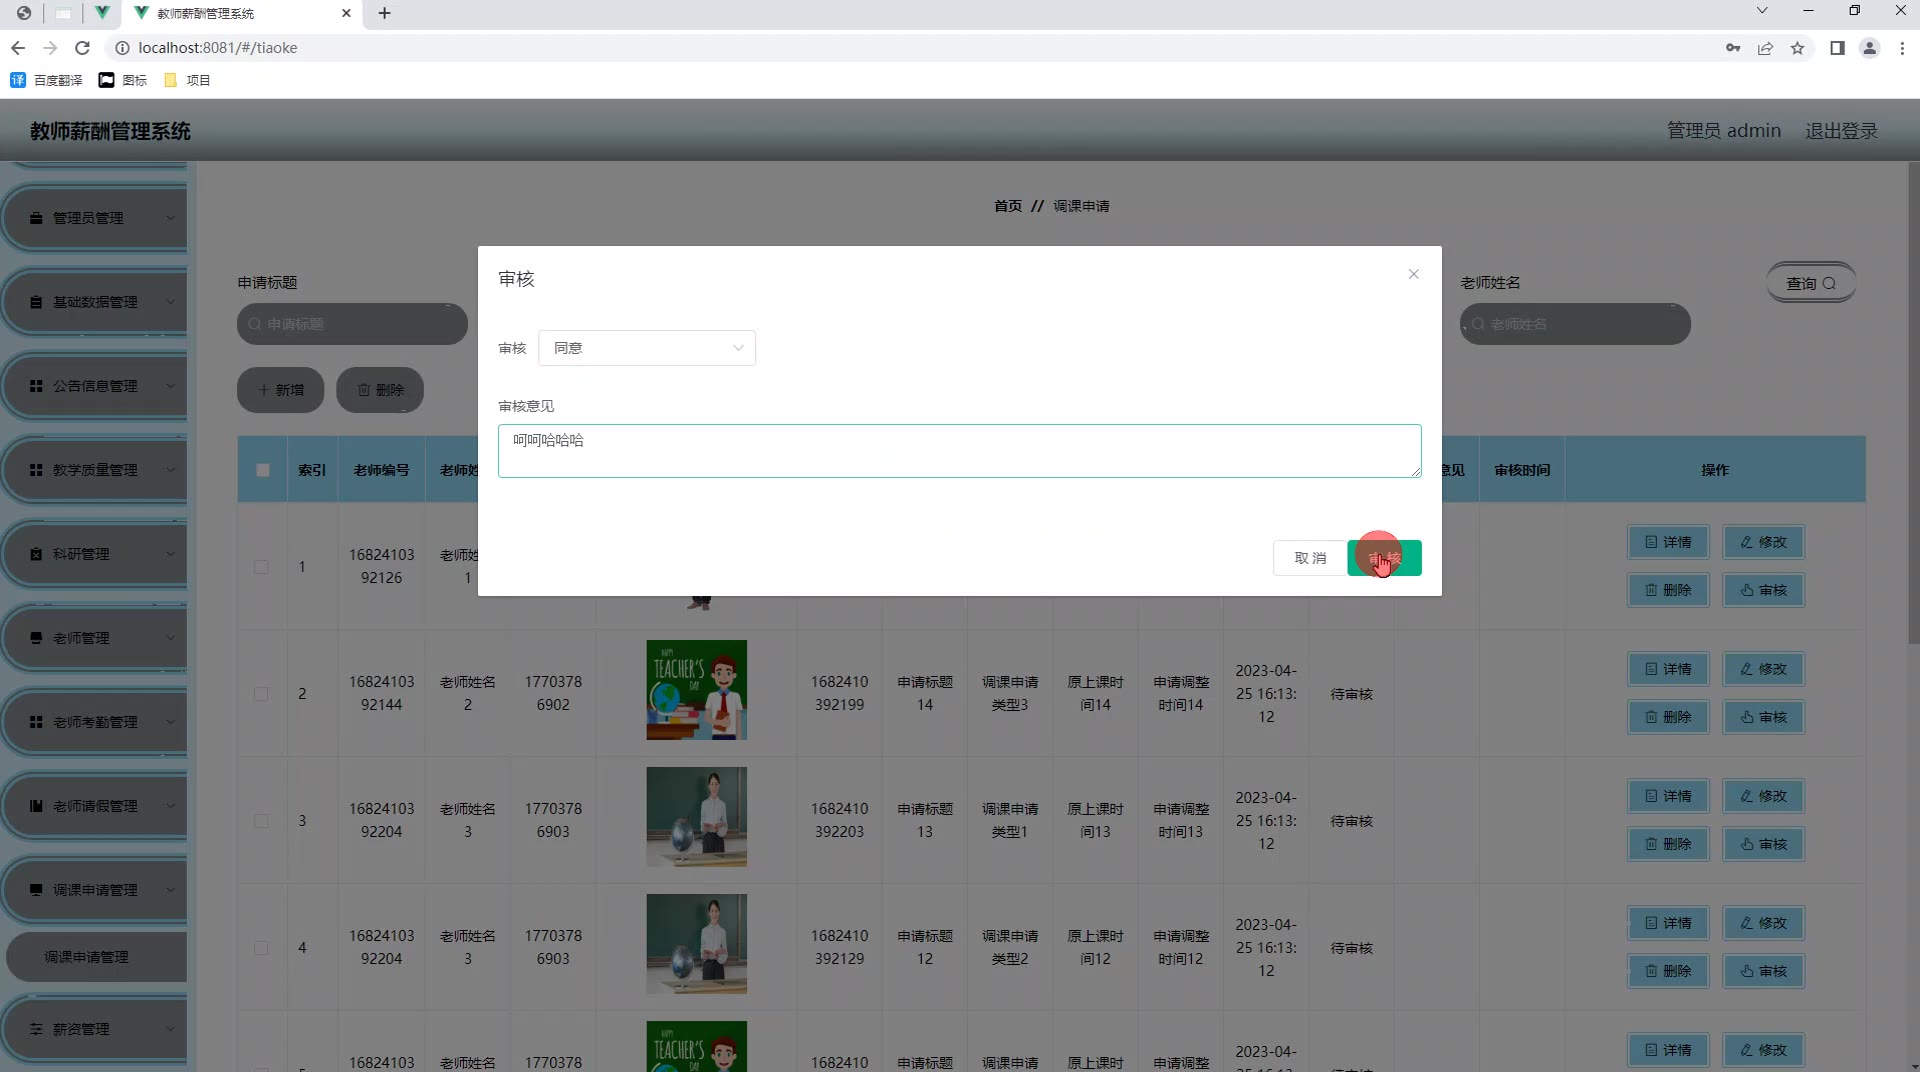1920x1072 pixels.
Task: Click 审核 button for row 1
Action: click(1763, 590)
